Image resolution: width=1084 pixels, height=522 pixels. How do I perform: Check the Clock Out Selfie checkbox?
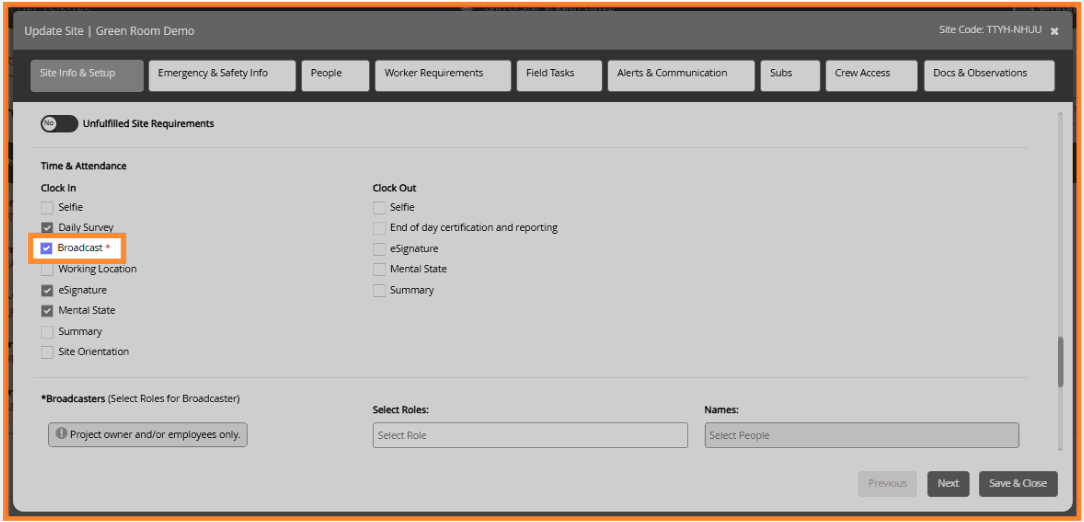click(x=379, y=207)
